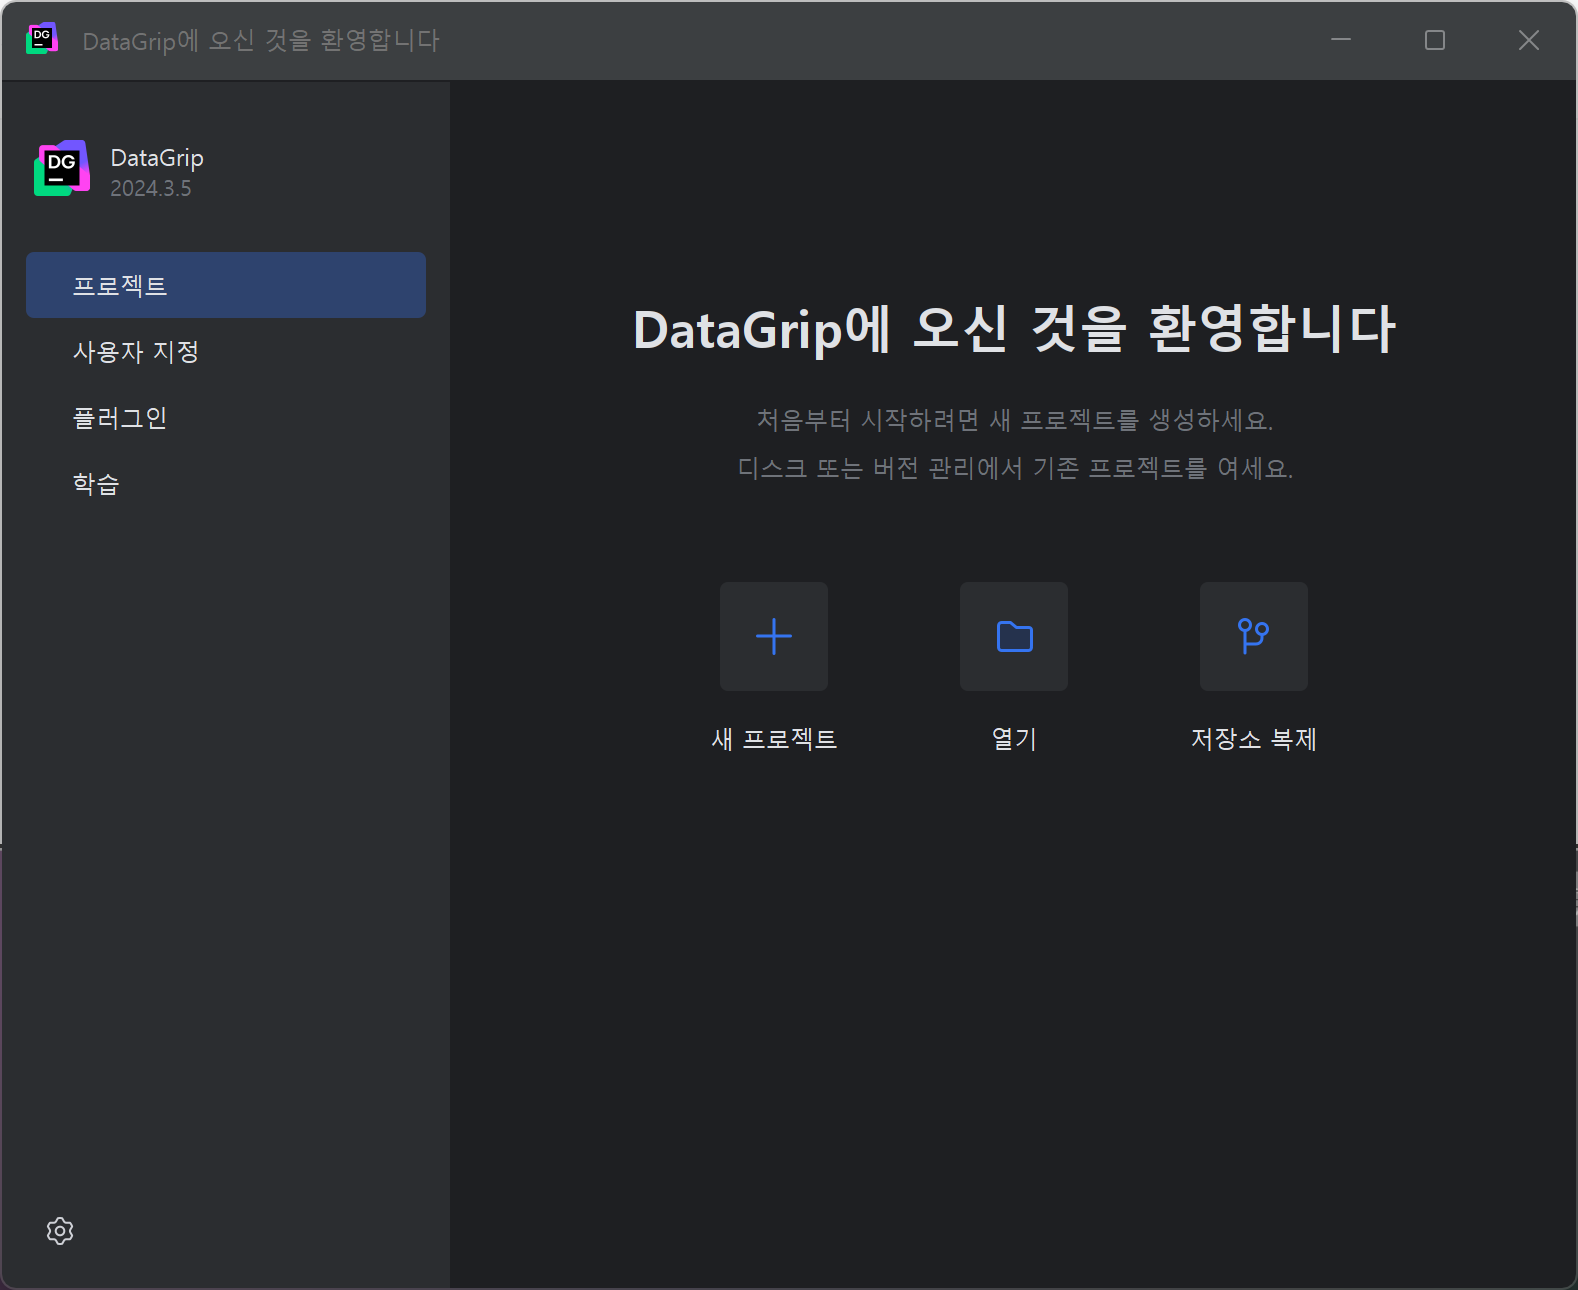Screen dimensions: 1578x1290
Task: Maximize the DataGrip welcome window
Action: (1435, 40)
